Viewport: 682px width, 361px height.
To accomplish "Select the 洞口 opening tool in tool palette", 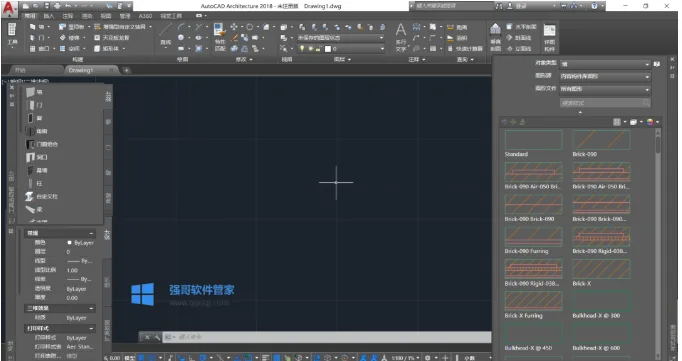I will tap(36, 157).
